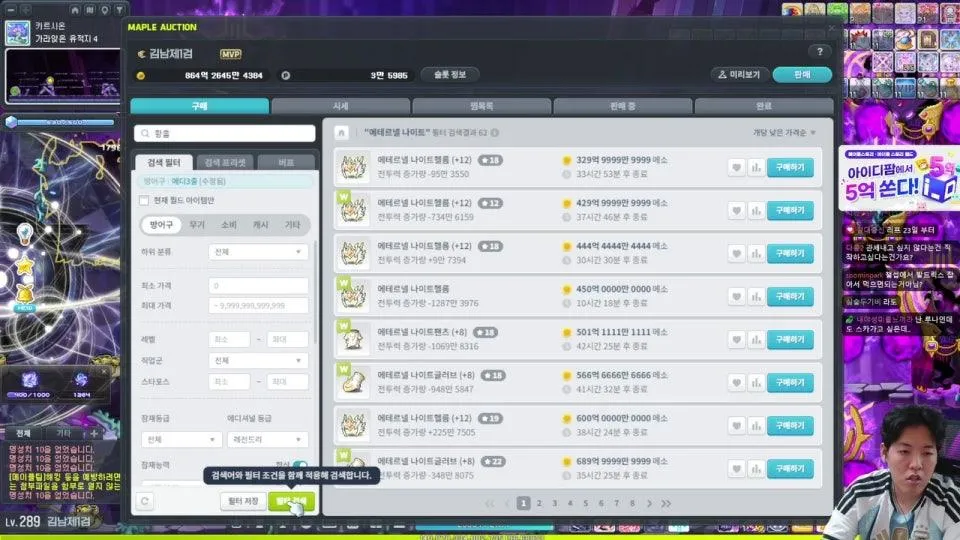This screenshot has height=540, width=960.
Task: Enable the 현재 월드 아이템만 checkbox
Action: (x=144, y=200)
